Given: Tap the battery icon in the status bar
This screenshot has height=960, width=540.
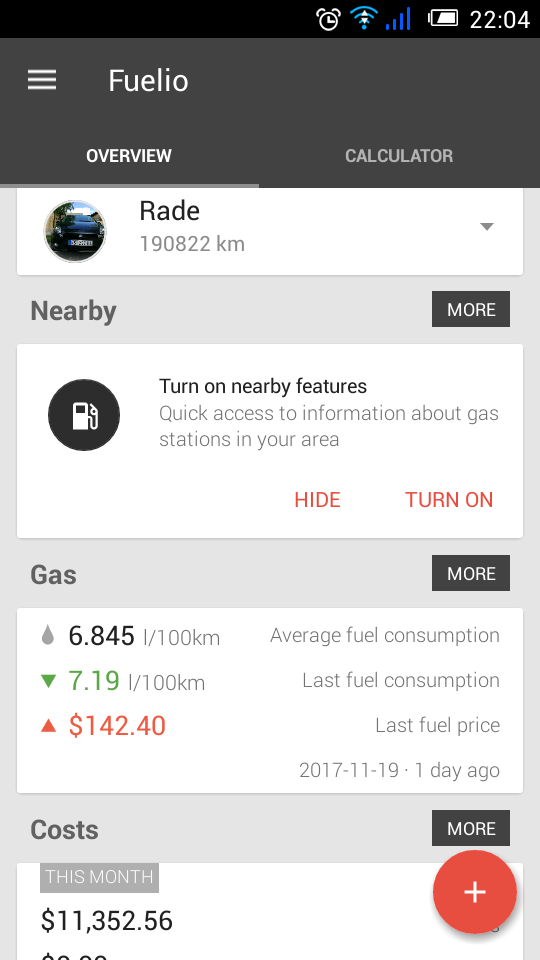Looking at the screenshot, I should [443, 18].
